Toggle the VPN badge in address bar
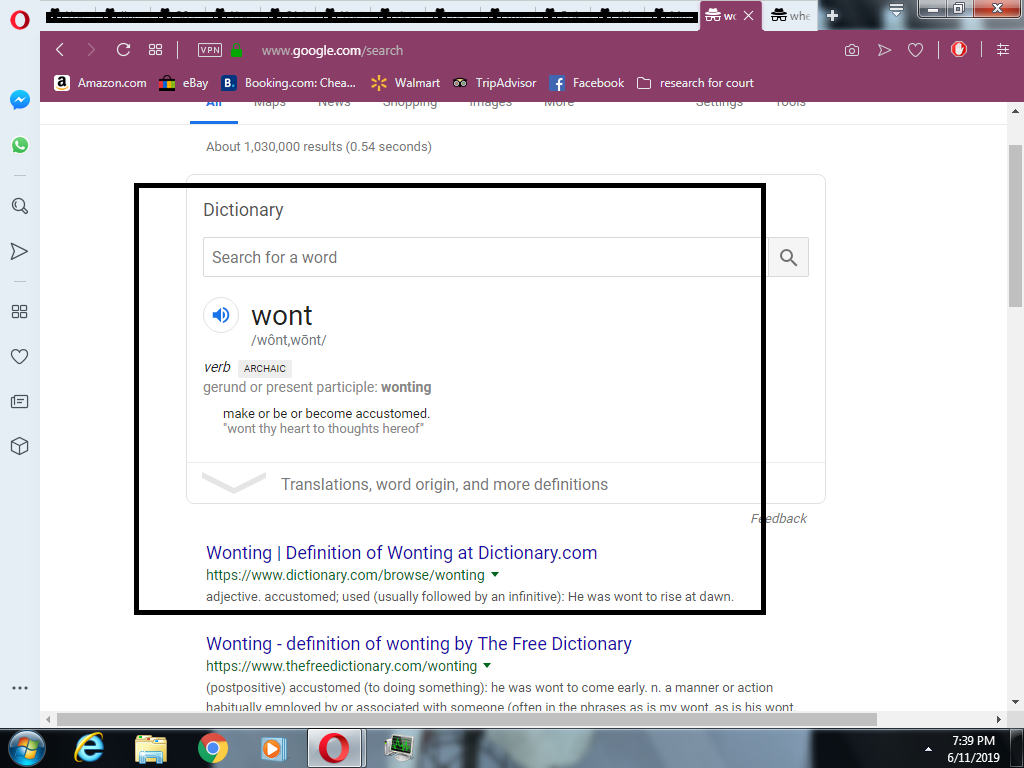The image size is (1024, 768). (210, 50)
